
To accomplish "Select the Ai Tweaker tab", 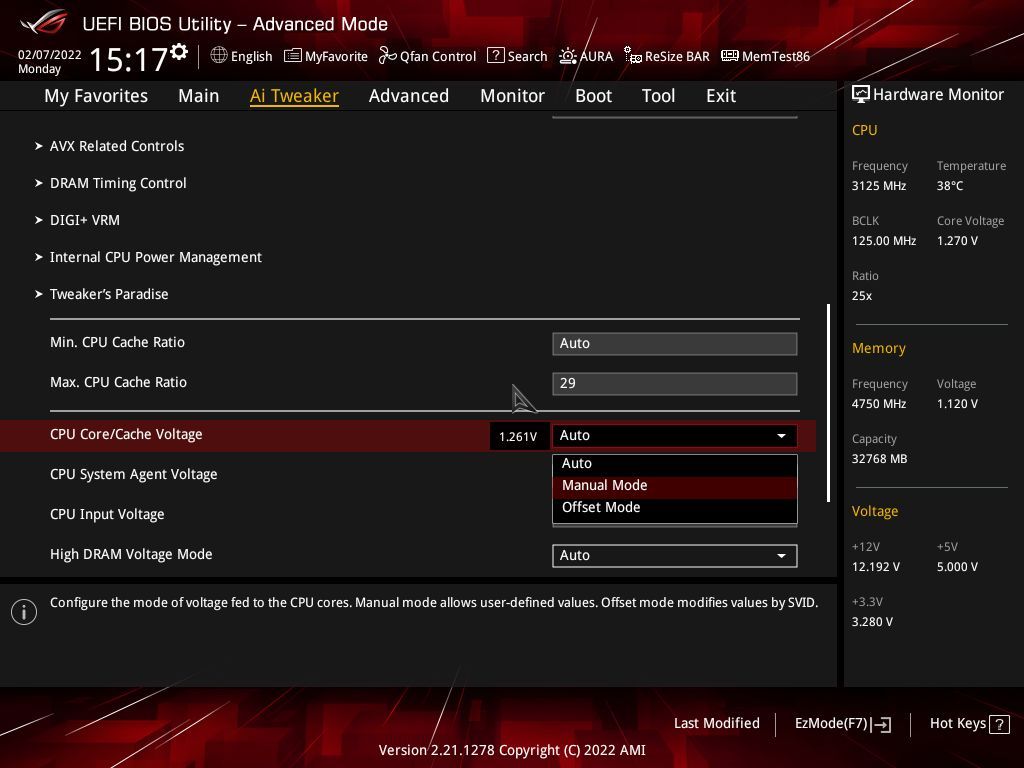I will pyautogui.click(x=294, y=96).
